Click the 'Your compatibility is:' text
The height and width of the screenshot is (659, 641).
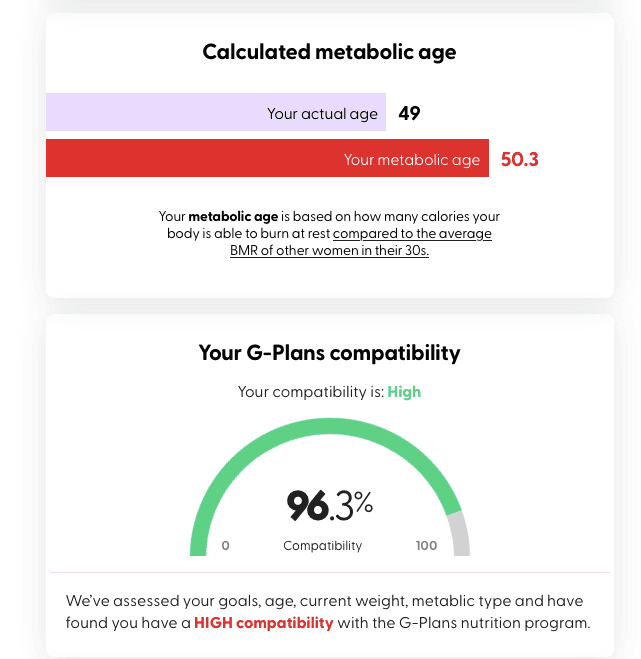(311, 392)
